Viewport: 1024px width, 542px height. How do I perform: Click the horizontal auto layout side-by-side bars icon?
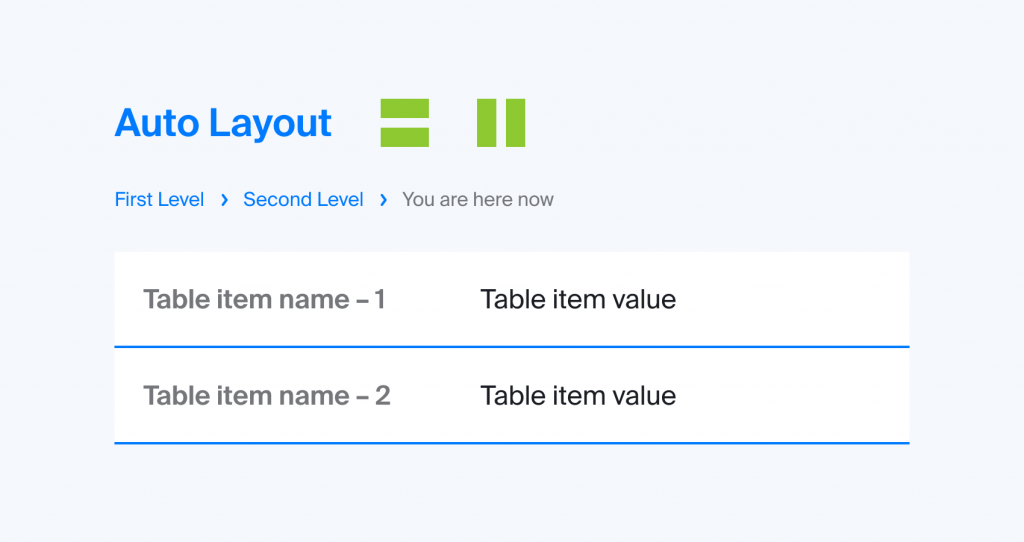501,123
